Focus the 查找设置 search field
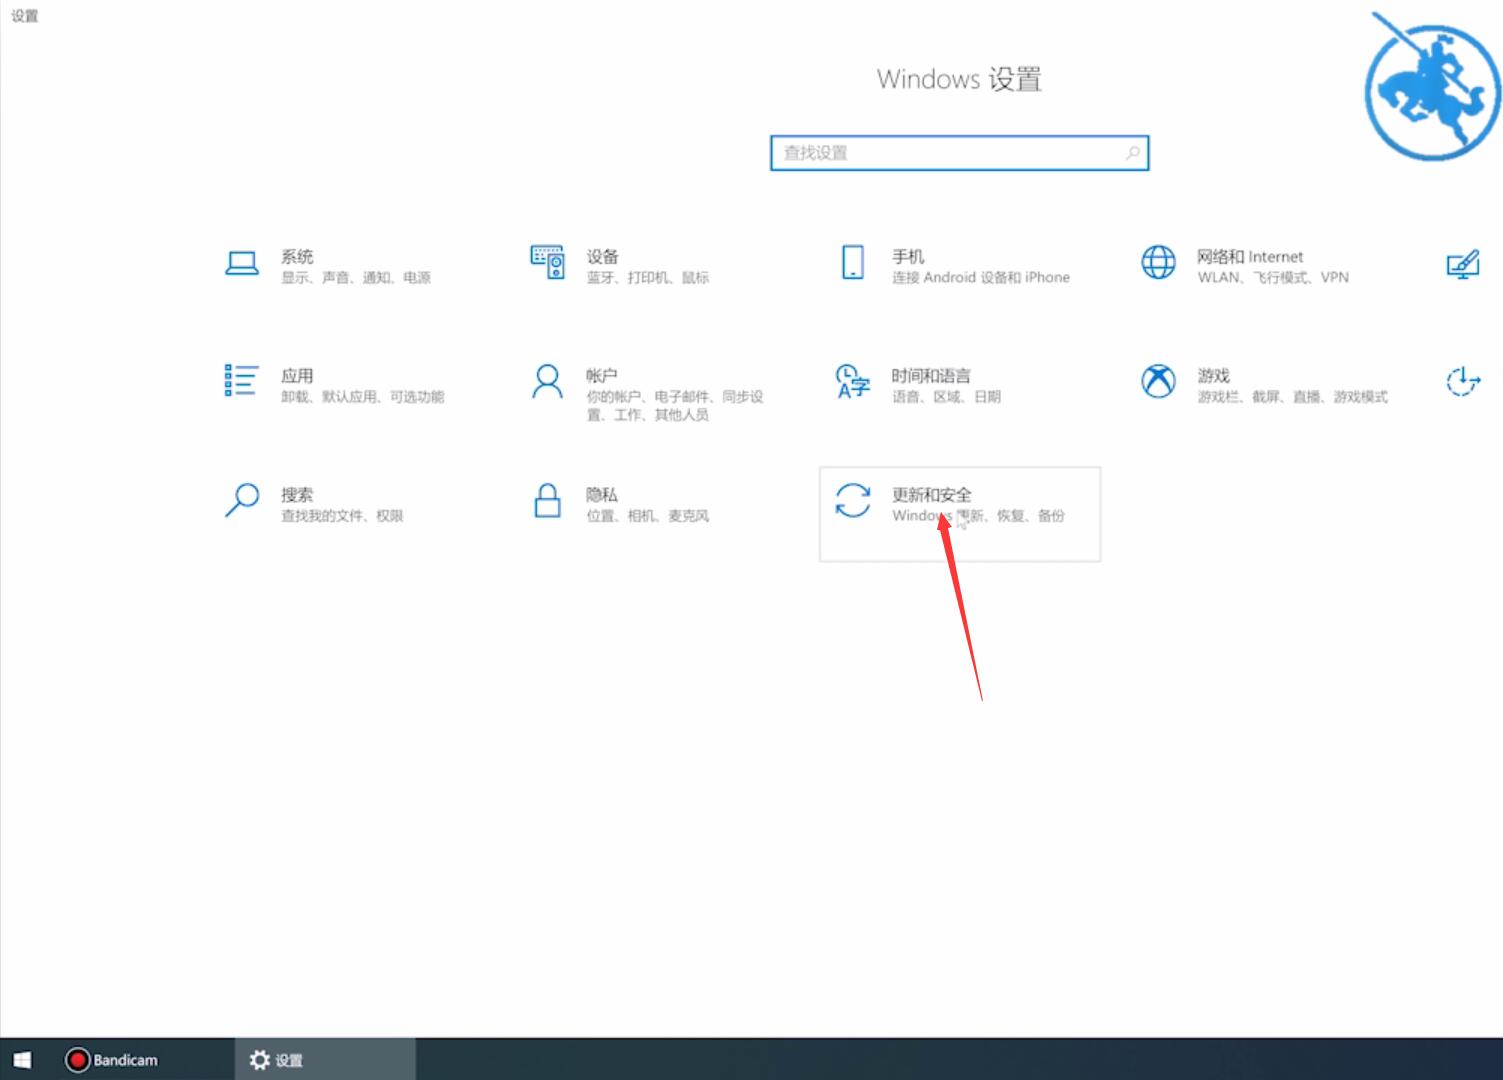1503x1080 pixels. (x=959, y=153)
